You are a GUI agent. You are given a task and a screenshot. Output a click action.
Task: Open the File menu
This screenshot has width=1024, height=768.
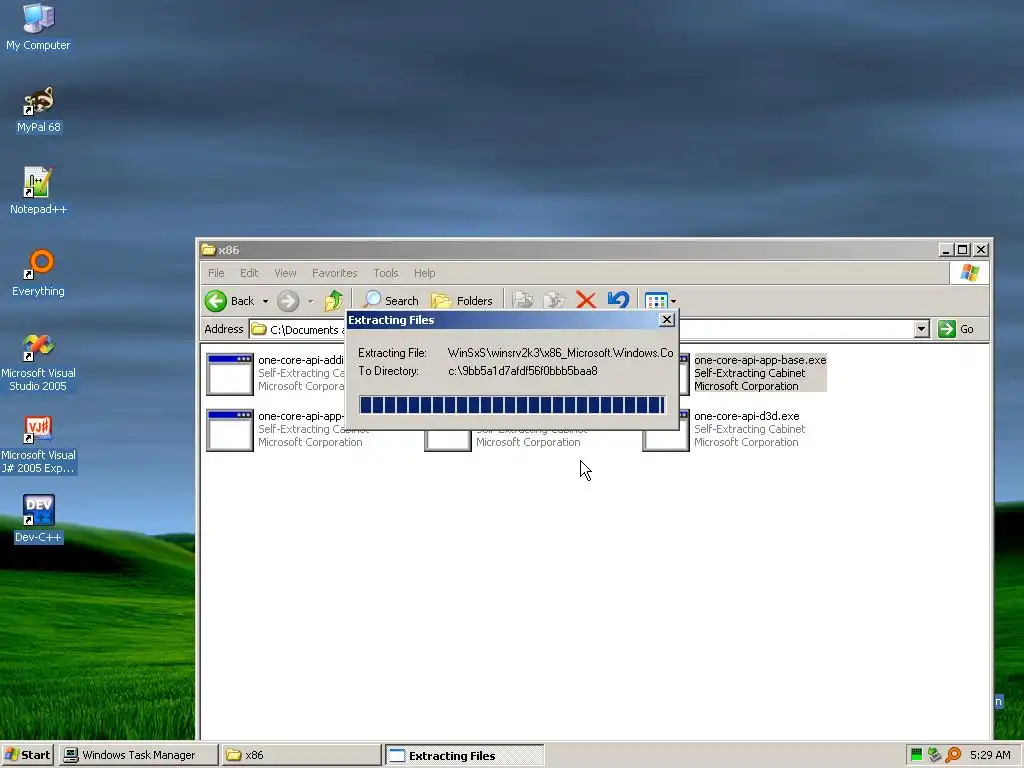pyautogui.click(x=216, y=273)
